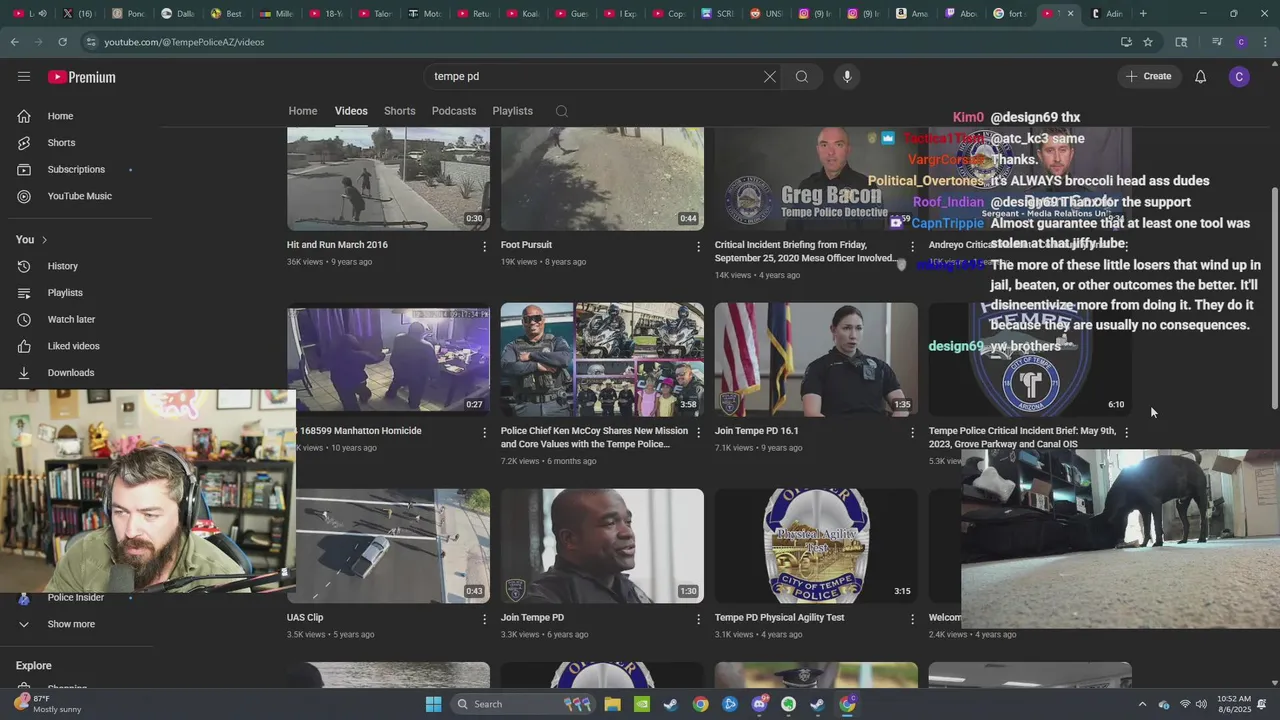Open Tempe PD Physical Agility Test title

[x=779, y=617]
